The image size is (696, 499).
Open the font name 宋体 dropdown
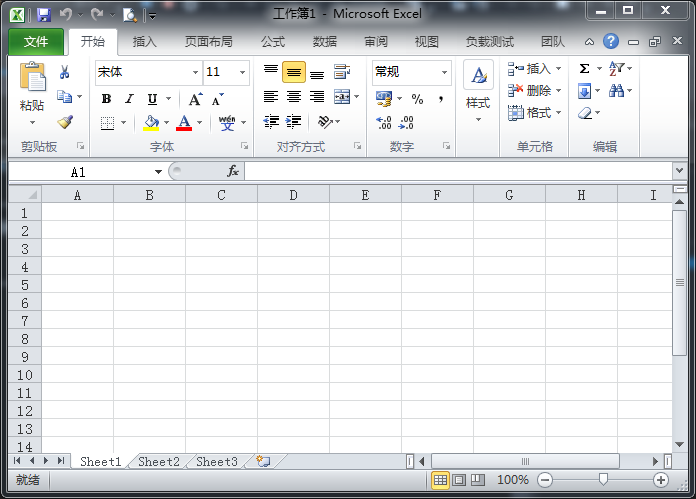pyautogui.click(x=195, y=72)
